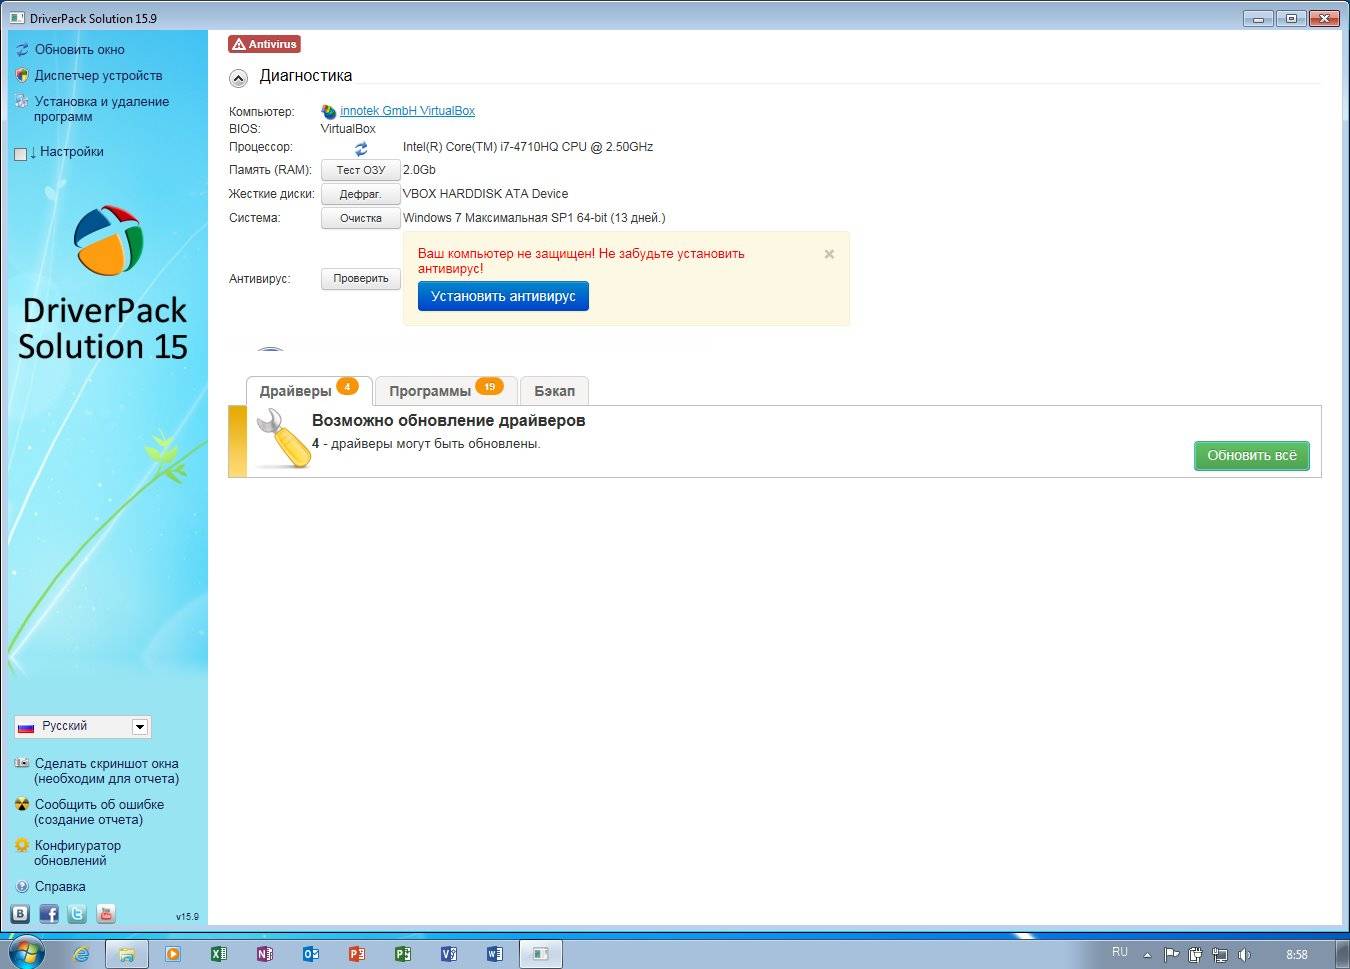This screenshot has width=1350, height=969.
Task: Click the volume speaker tray icon
Action: tap(1244, 954)
